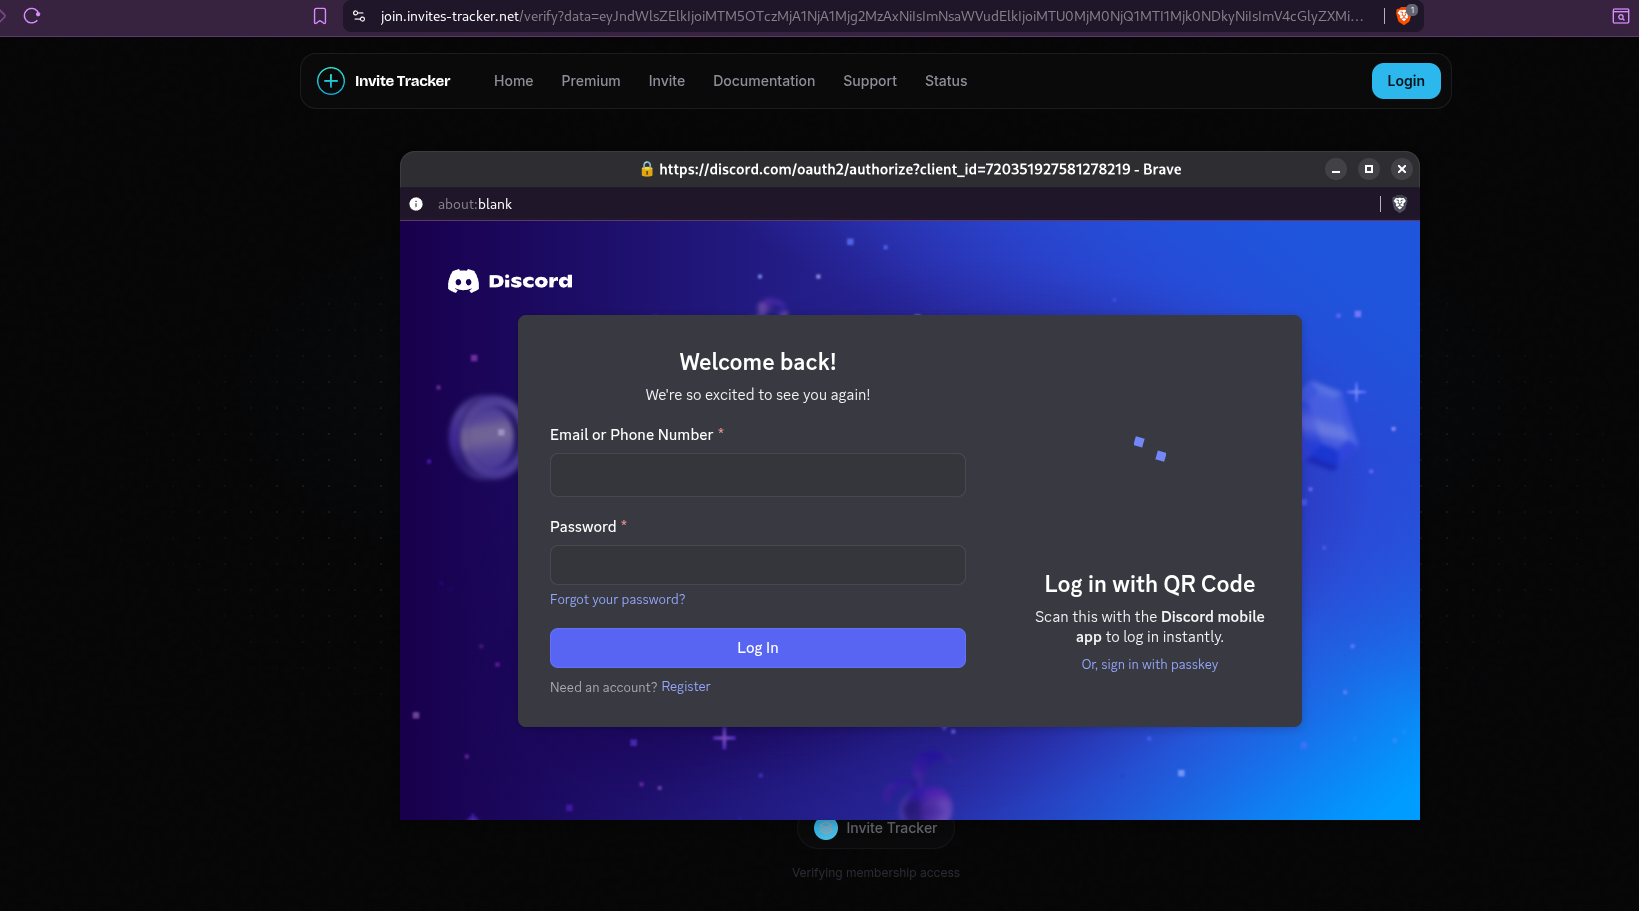Click Or, sign in with passkey link

point(1150,664)
